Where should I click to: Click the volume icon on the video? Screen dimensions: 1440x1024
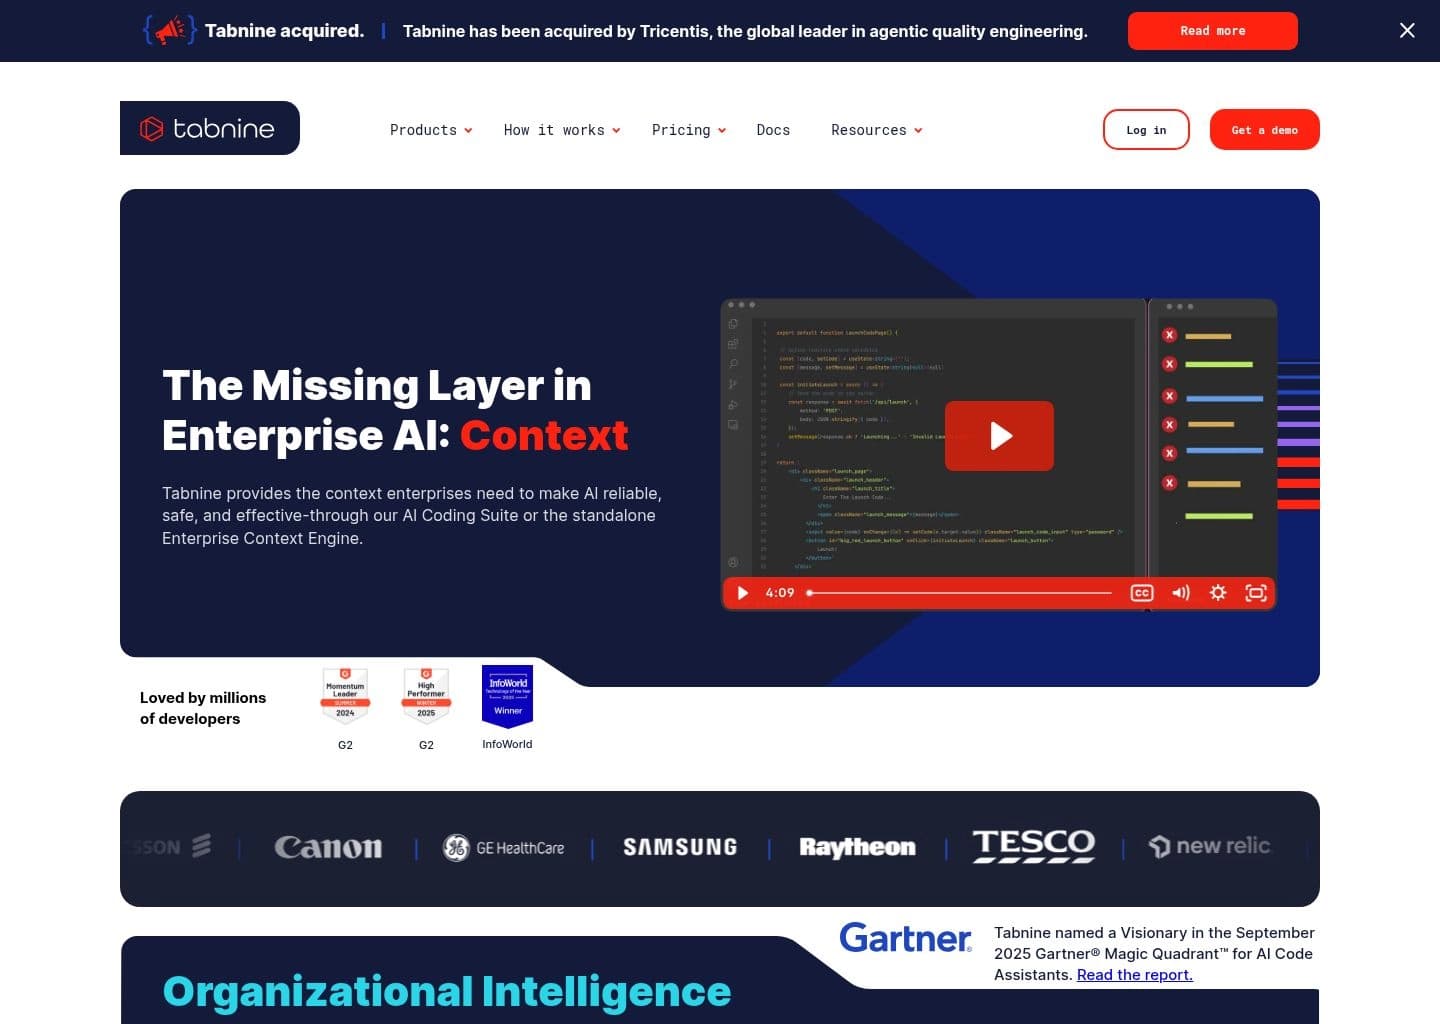[x=1181, y=593]
